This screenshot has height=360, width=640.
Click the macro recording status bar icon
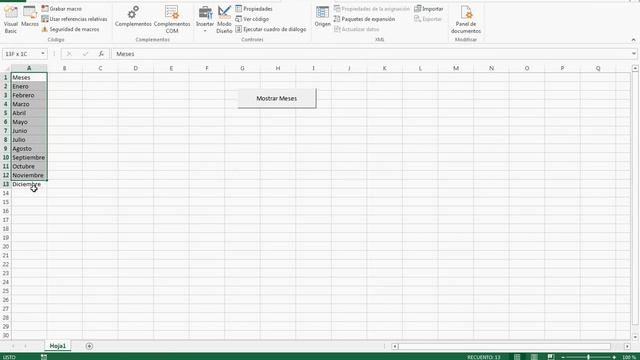click(x=44, y=357)
